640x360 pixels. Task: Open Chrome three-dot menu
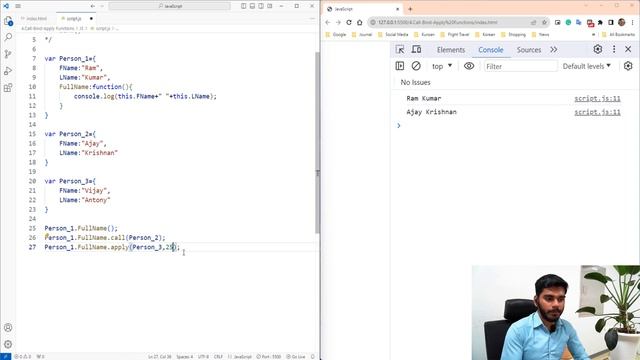632,22
